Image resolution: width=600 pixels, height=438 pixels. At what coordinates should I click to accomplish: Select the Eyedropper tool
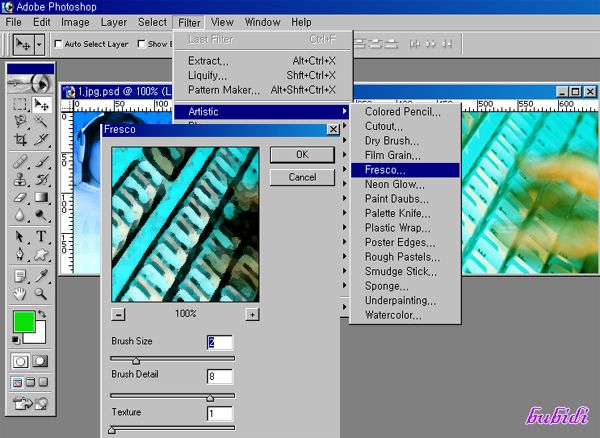pos(41,276)
